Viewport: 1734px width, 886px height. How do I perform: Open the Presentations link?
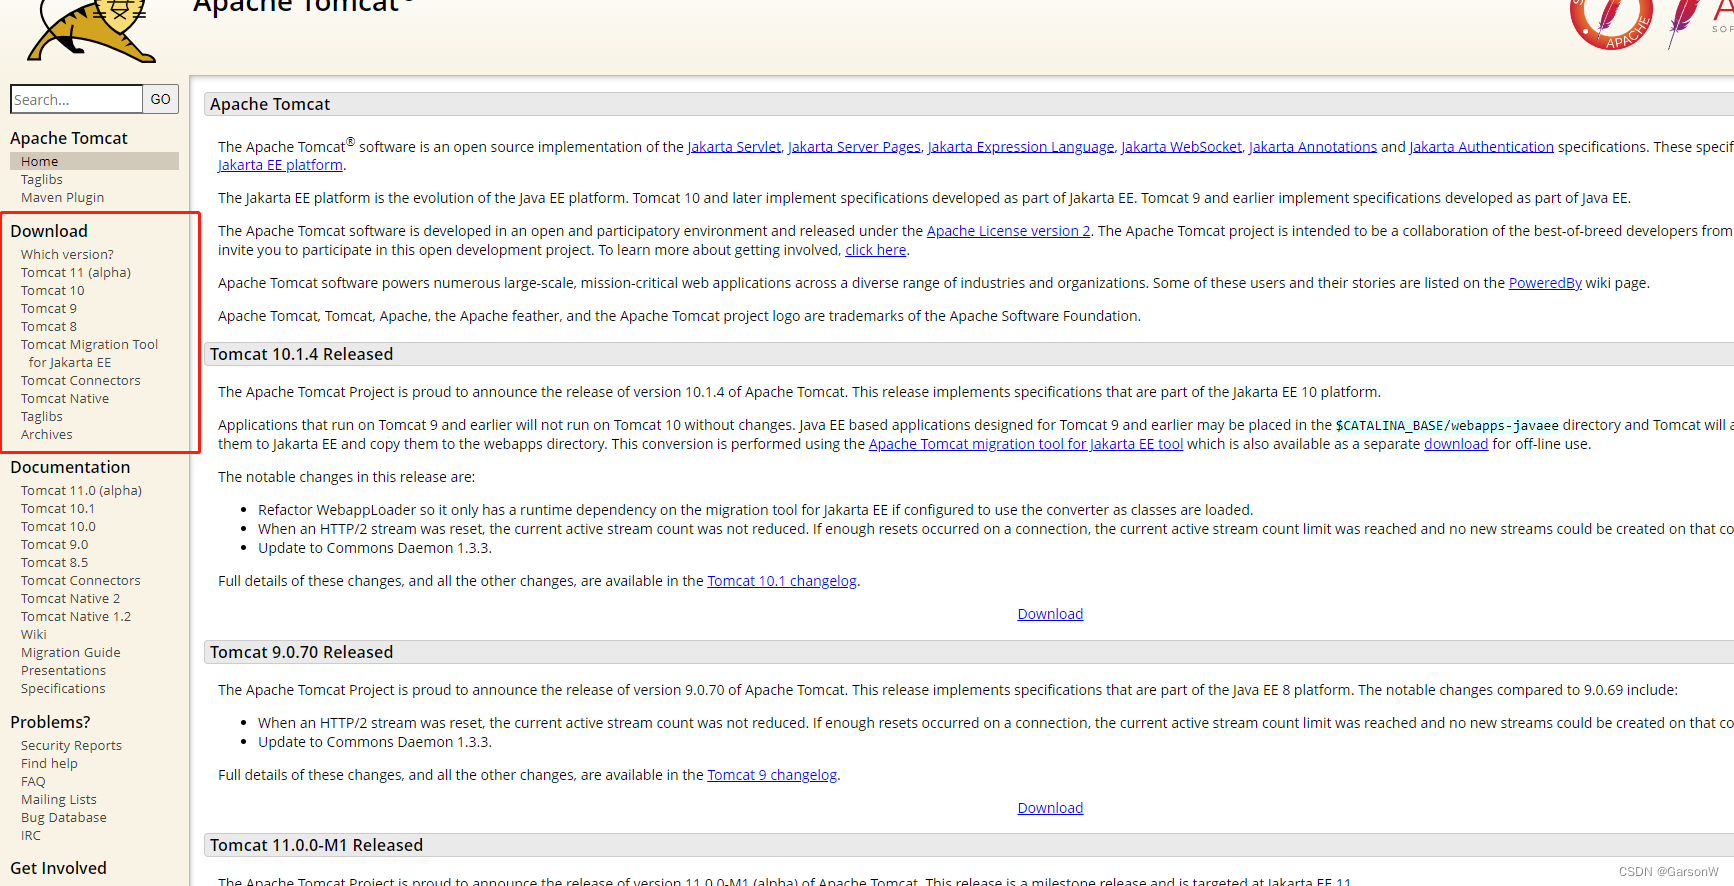coord(63,670)
